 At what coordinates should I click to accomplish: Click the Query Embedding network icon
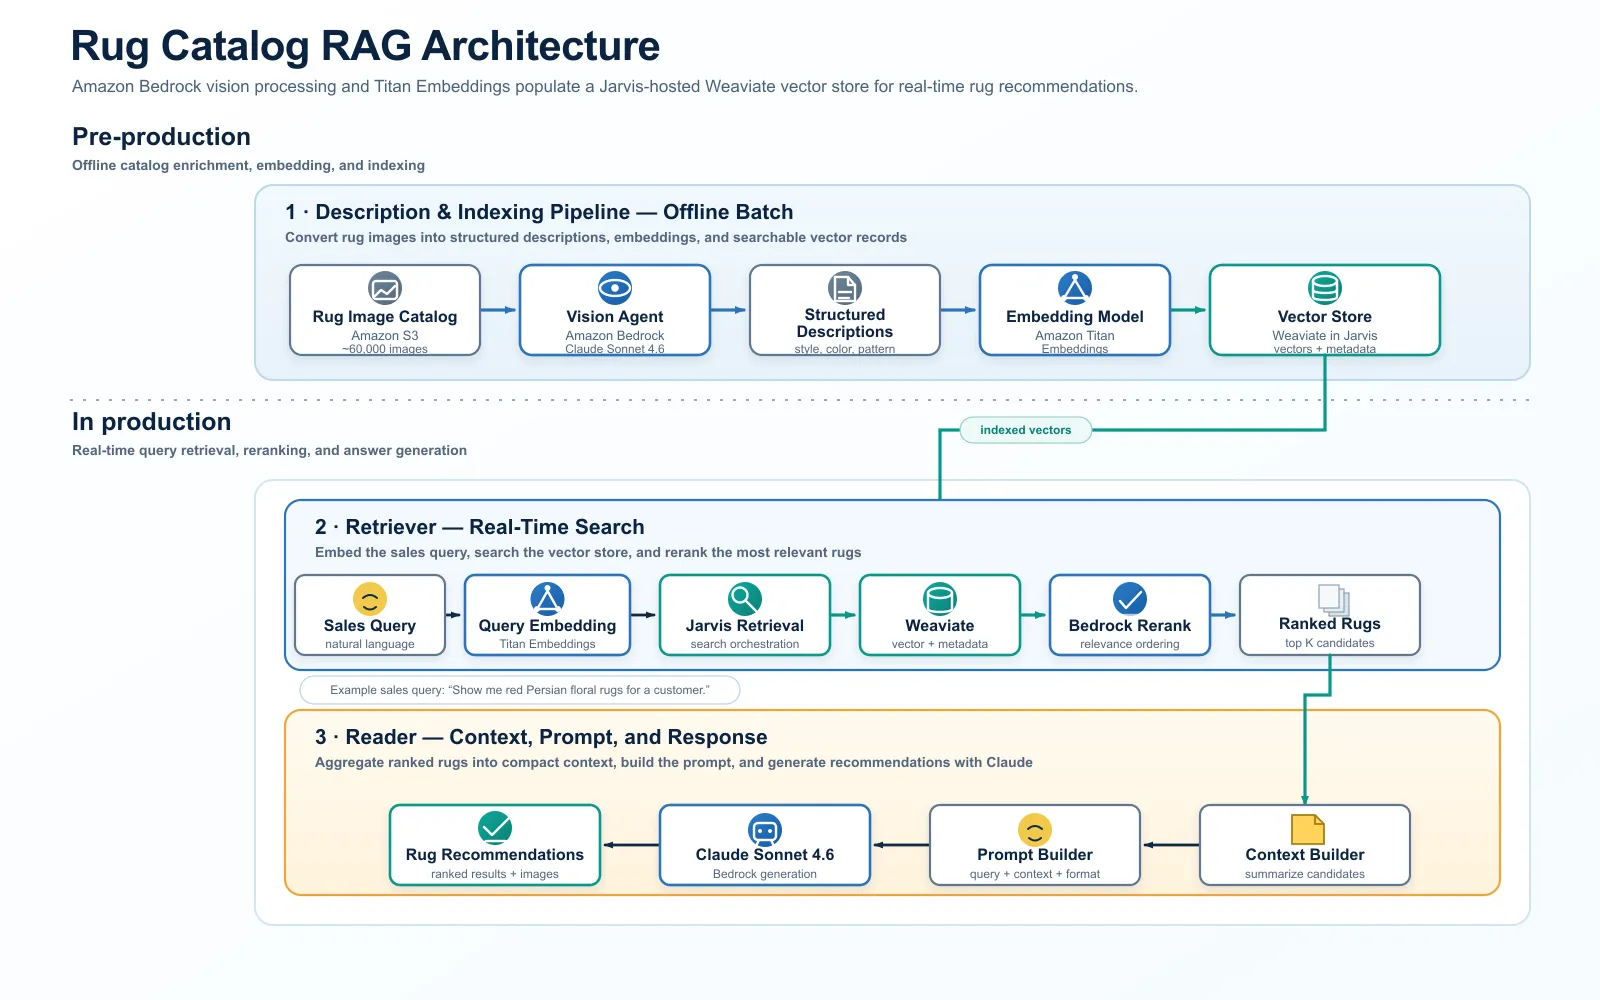(x=547, y=599)
